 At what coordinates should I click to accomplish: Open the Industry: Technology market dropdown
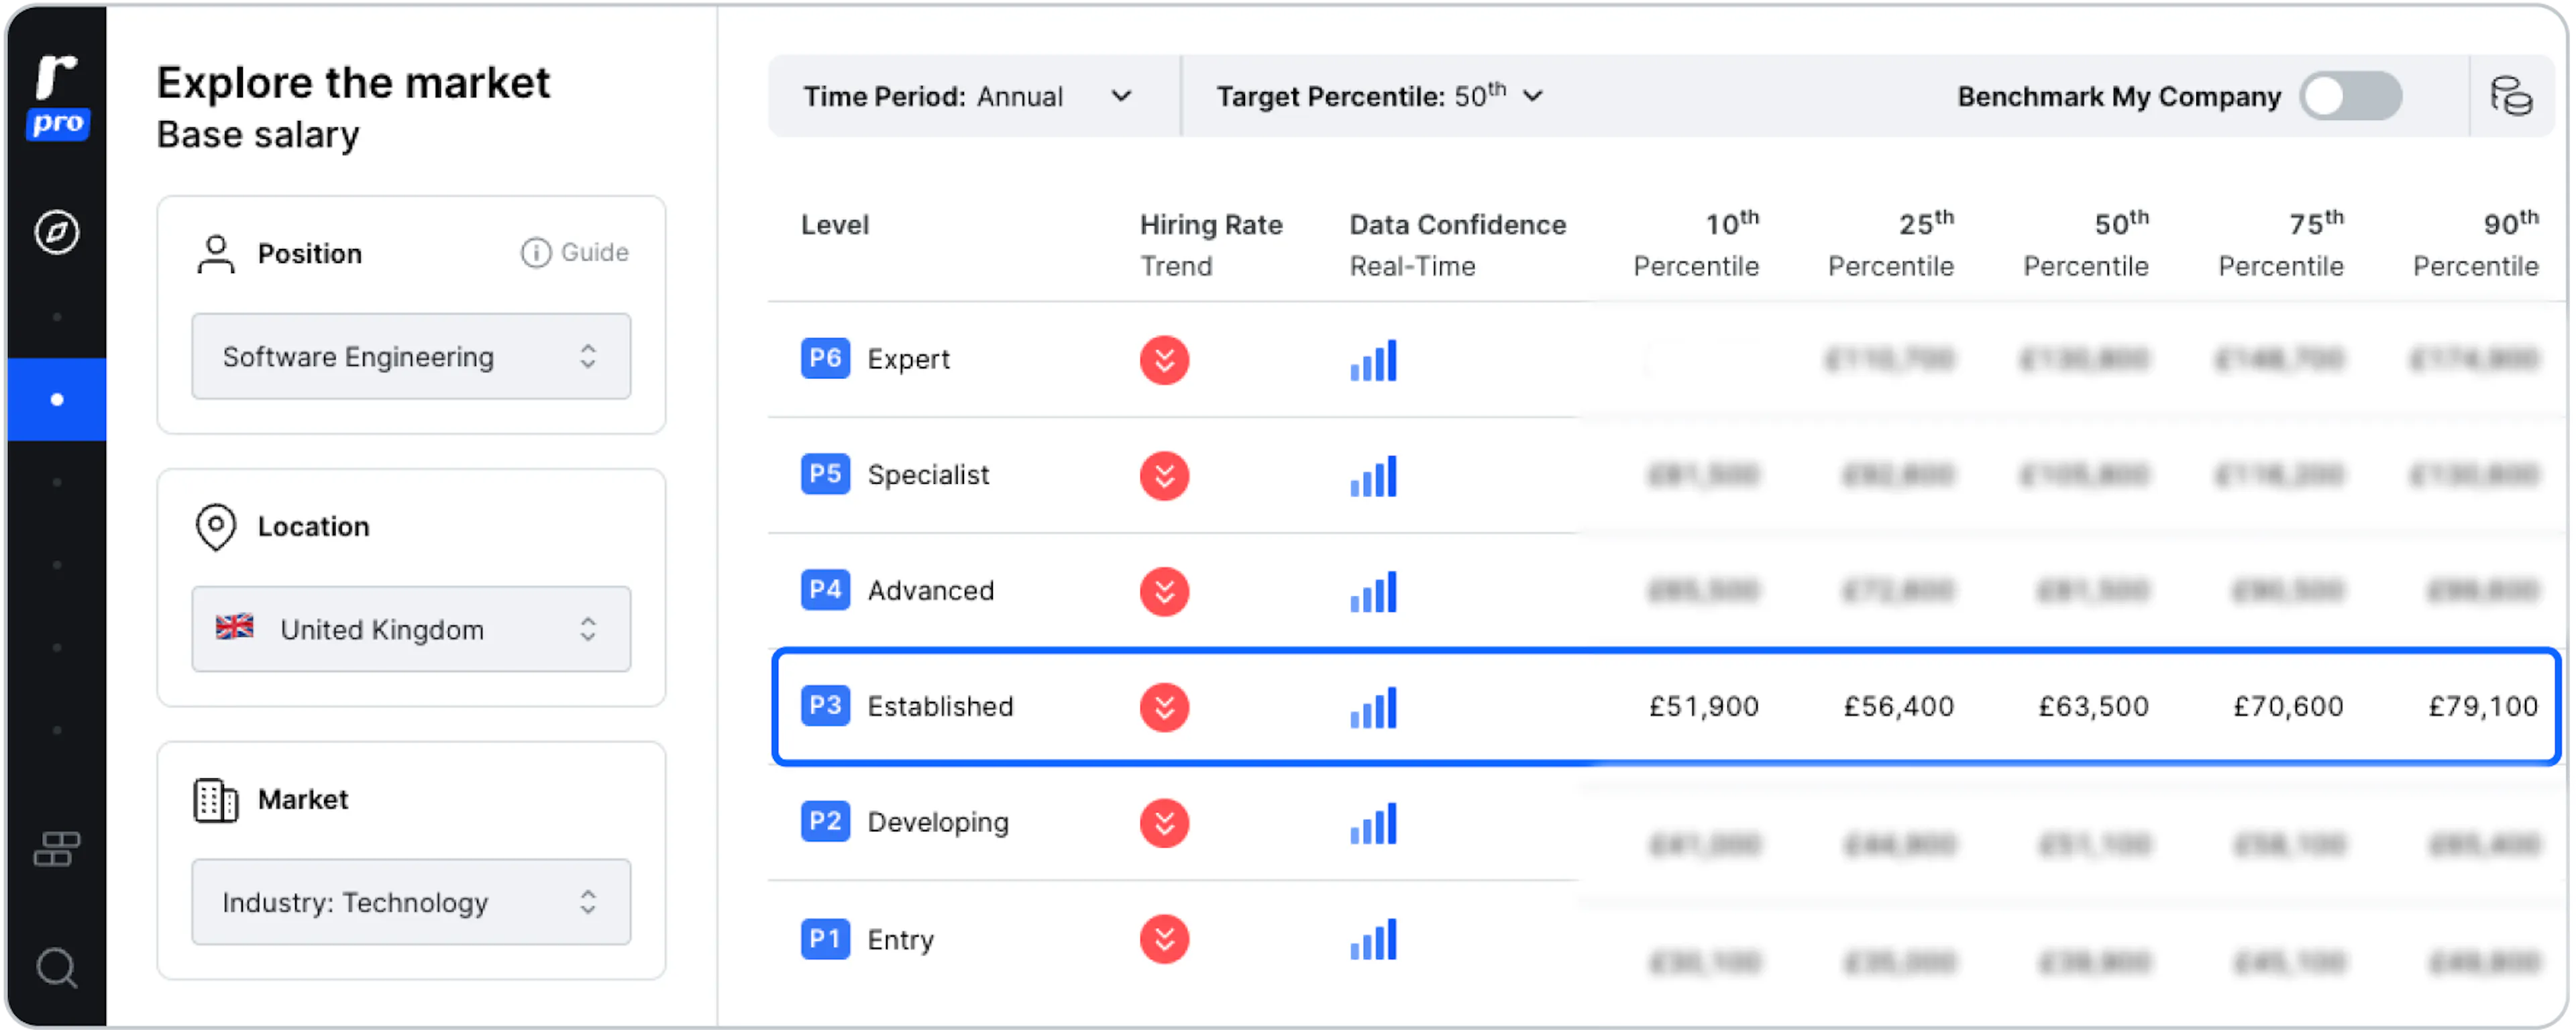[411, 902]
